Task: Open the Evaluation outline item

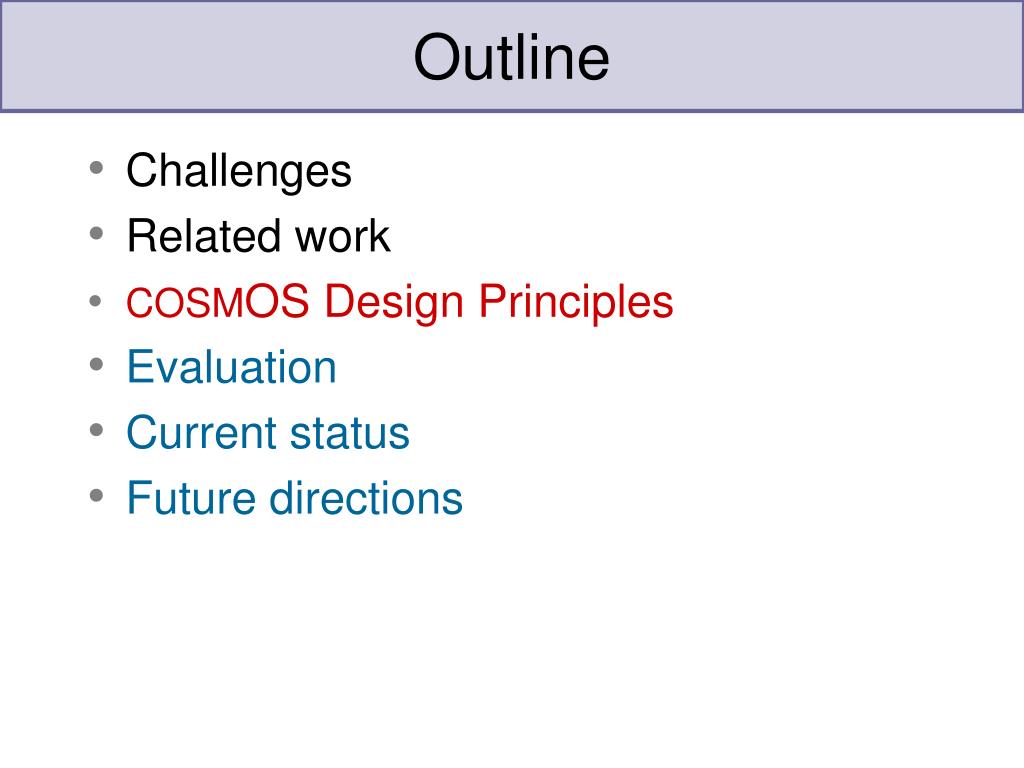Action: (232, 367)
